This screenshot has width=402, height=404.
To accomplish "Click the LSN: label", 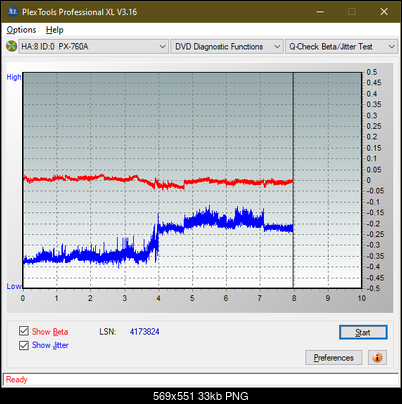I will pyautogui.click(x=108, y=332).
